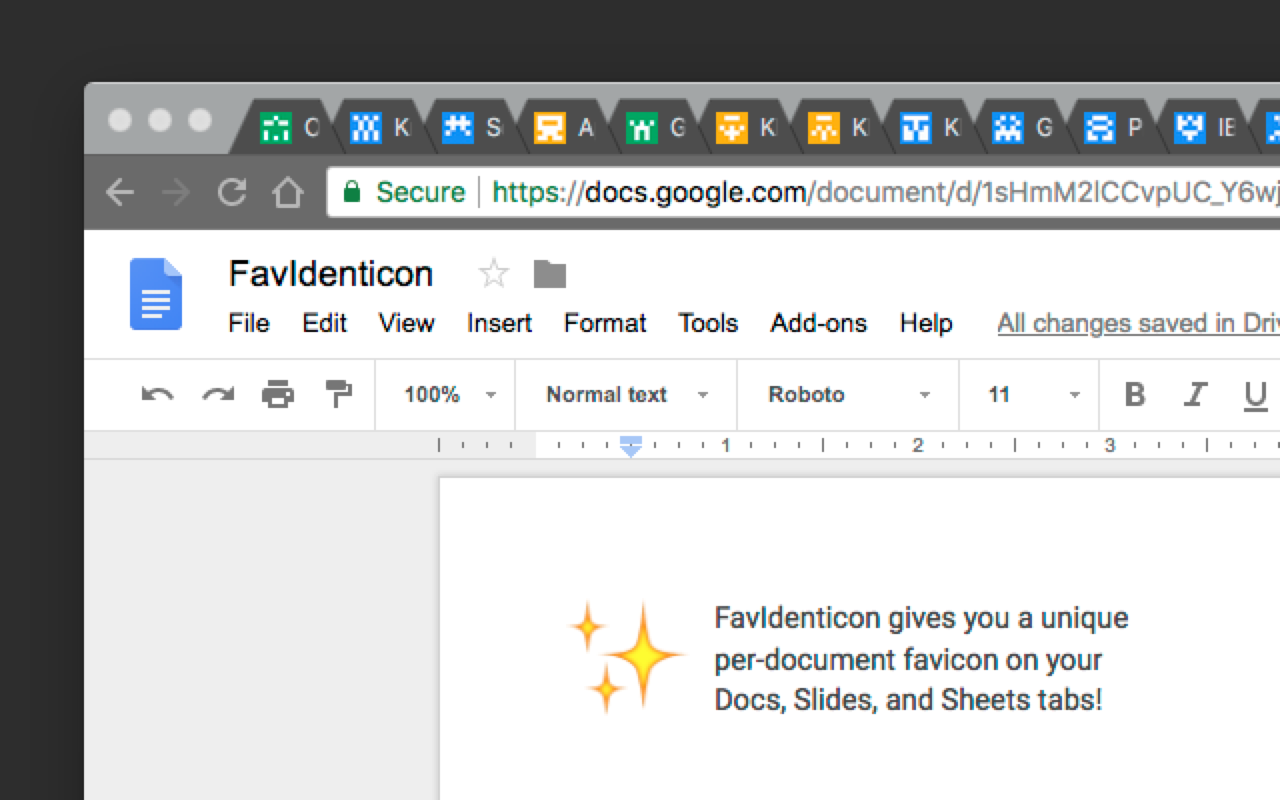Open the Add-ons menu
Screen dimensions: 1280x800
click(818, 323)
